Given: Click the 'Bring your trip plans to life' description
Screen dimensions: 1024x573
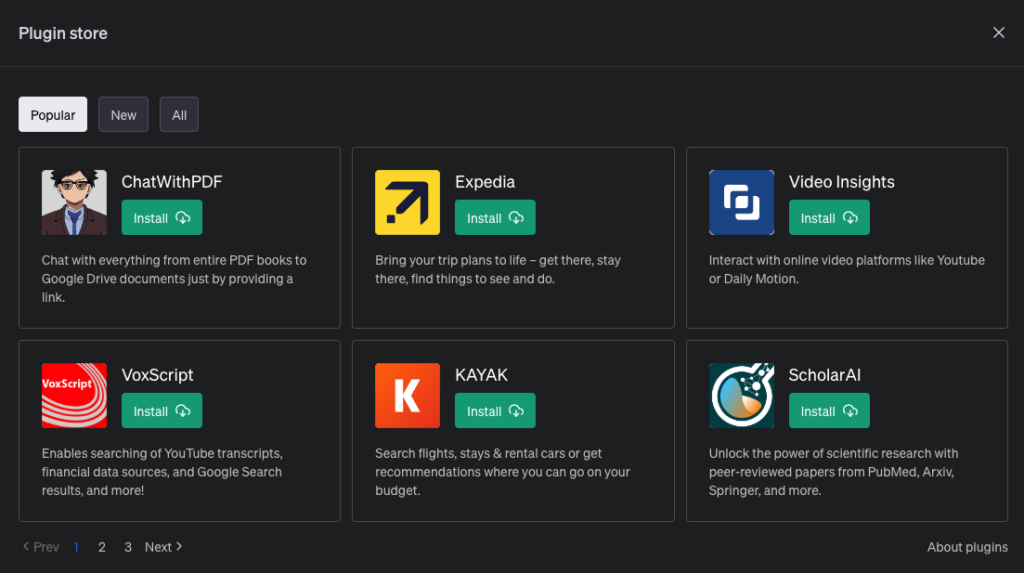Looking at the screenshot, I should (498, 269).
